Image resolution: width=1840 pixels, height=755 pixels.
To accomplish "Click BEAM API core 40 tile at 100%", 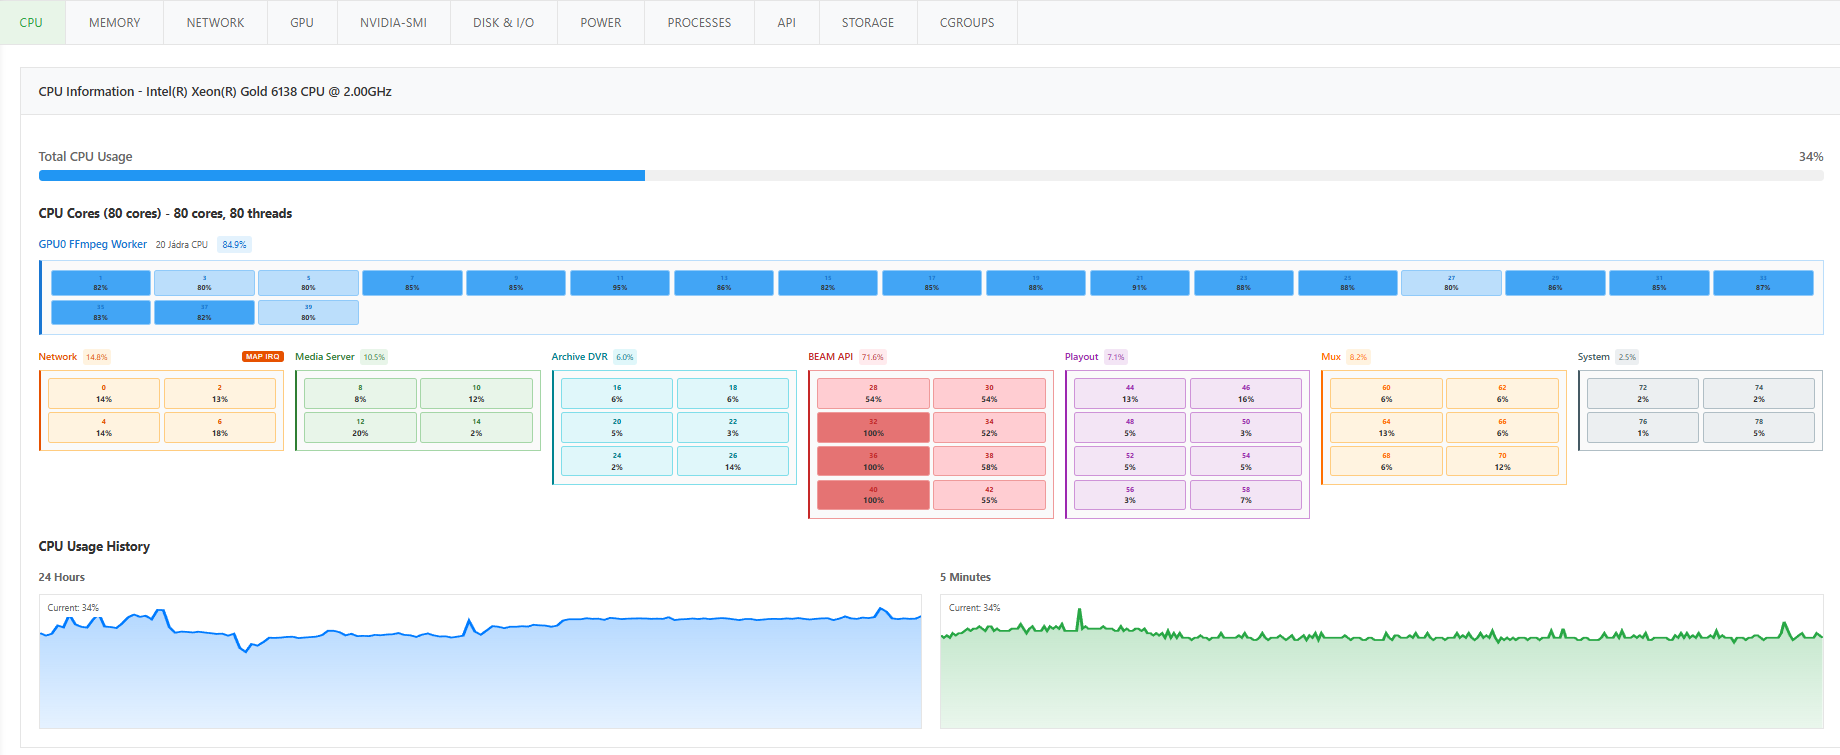I will click(873, 495).
